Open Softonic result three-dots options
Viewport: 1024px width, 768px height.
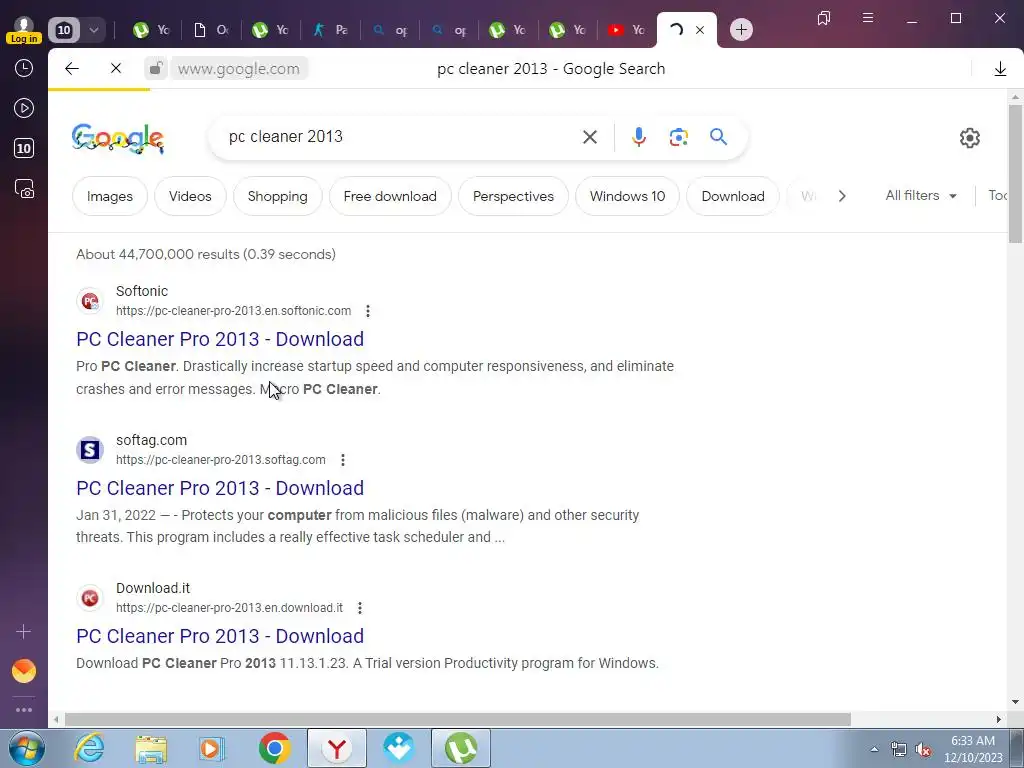pyautogui.click(x=368, y=311)
